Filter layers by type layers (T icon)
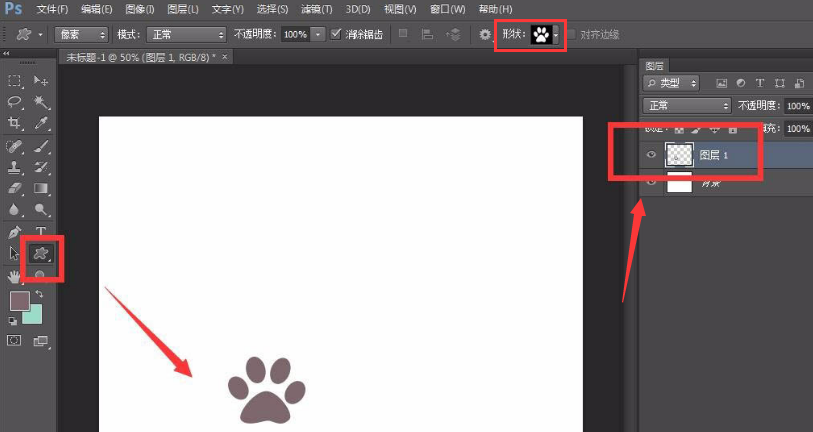The width and height of the screenshot is (813, 432). click(759, 82)
